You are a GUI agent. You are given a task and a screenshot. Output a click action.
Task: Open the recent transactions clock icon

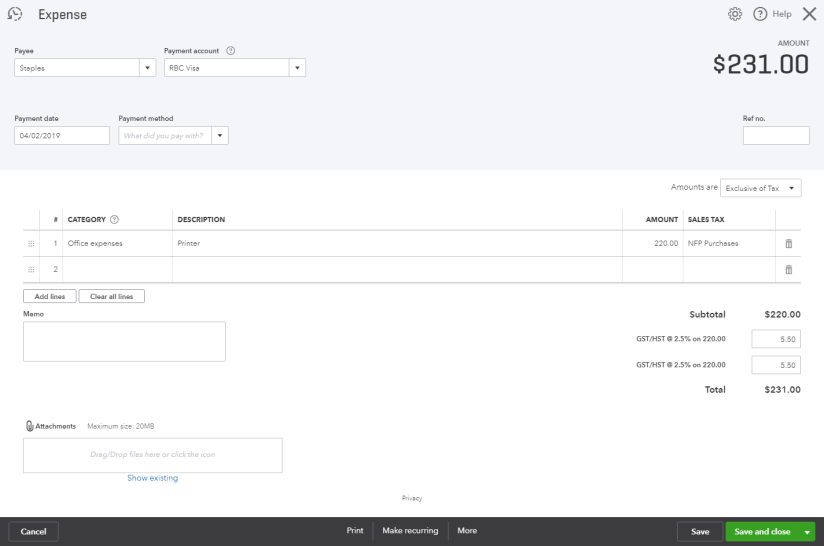point(15,14)
